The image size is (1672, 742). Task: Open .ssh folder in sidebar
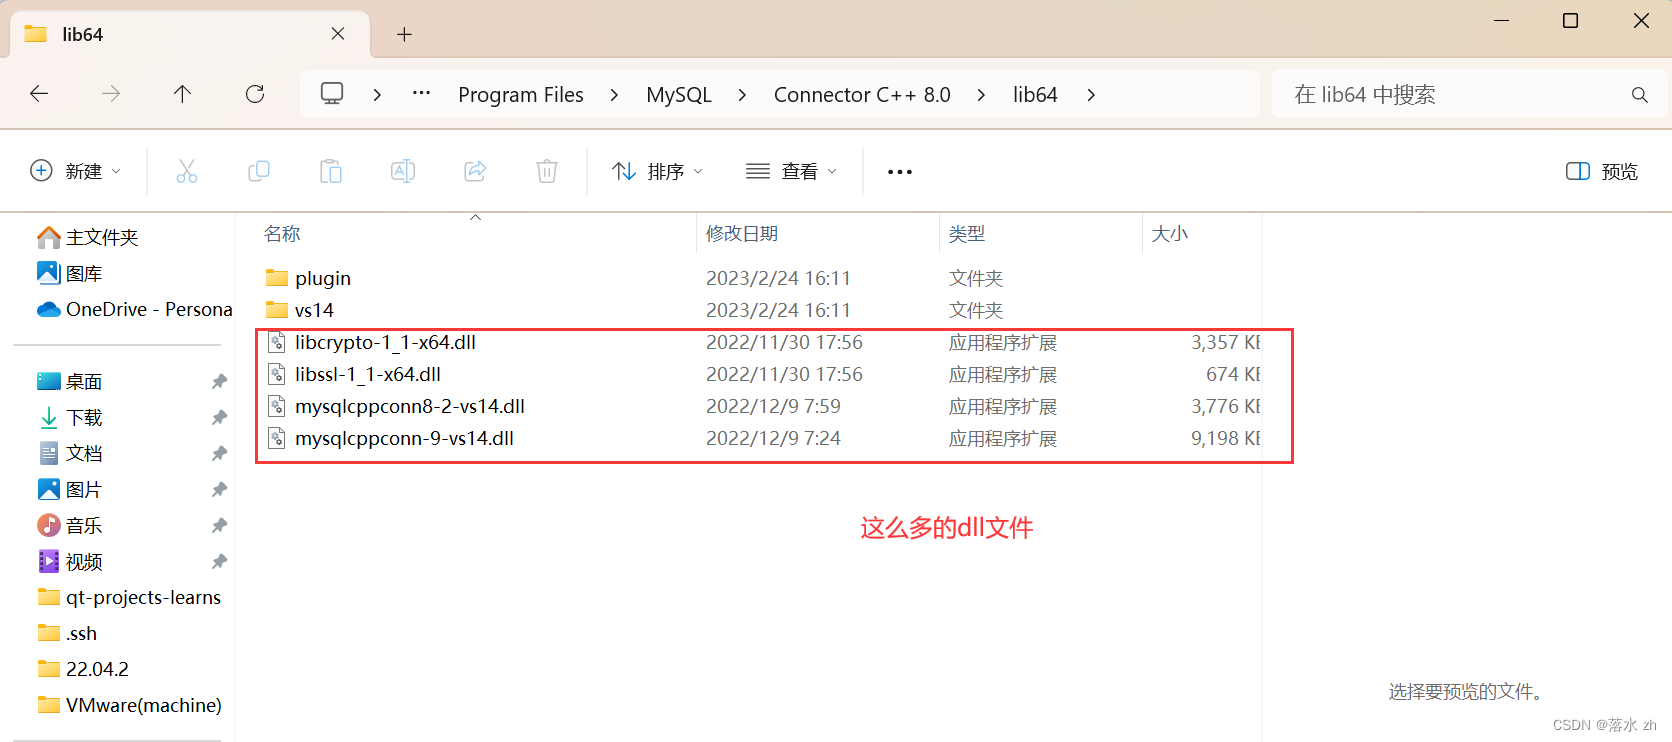pos(67,633)
